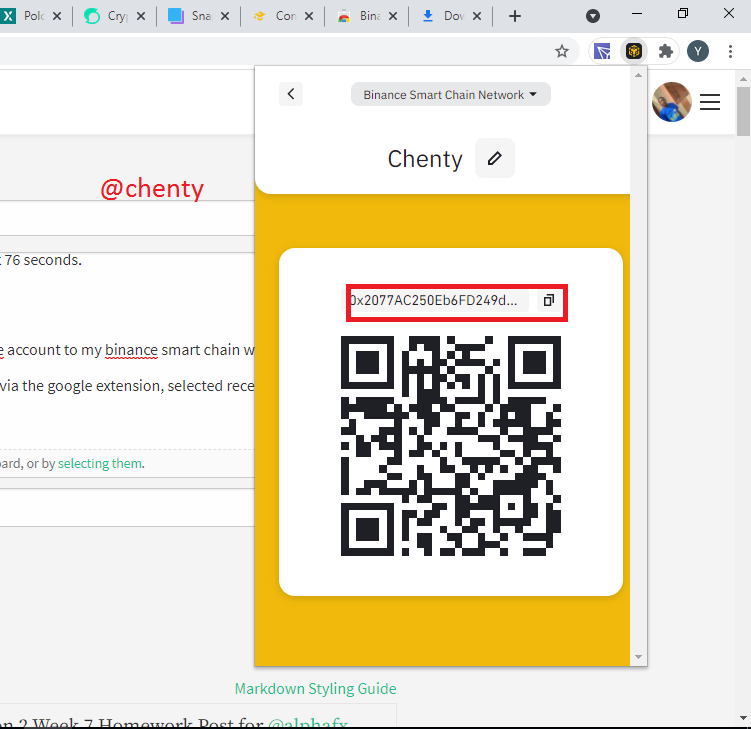The height and width of the screenshot is (729, 751).
Task: Click the wallet popup scrollbar up arrow
Action: [638, 75]
